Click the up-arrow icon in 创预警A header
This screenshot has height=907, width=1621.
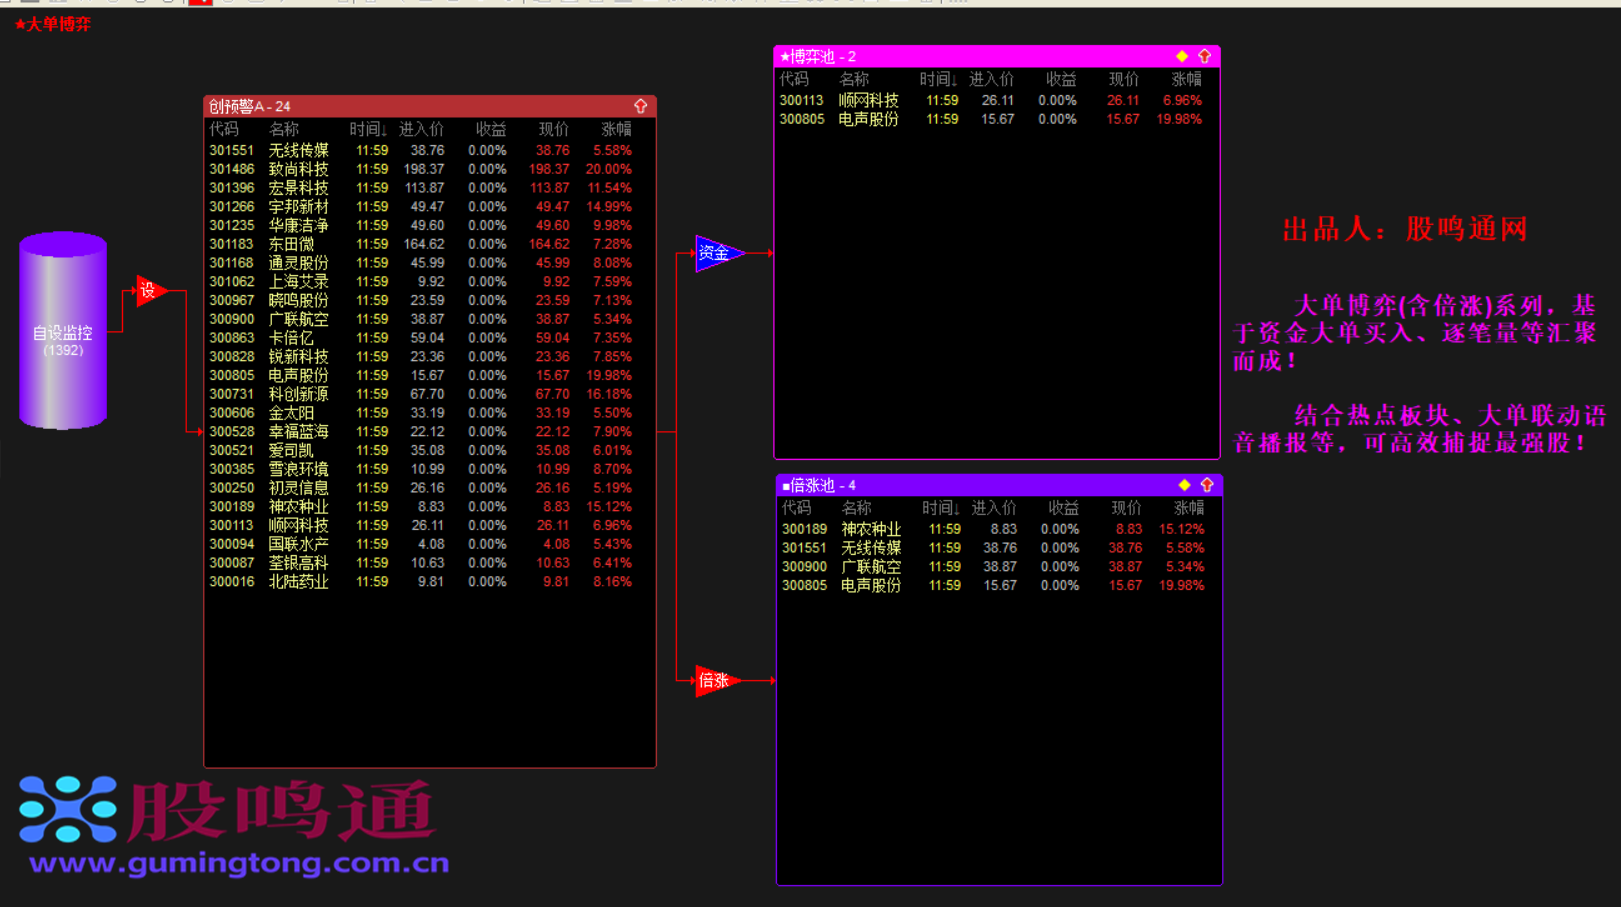tap(640, 106)
